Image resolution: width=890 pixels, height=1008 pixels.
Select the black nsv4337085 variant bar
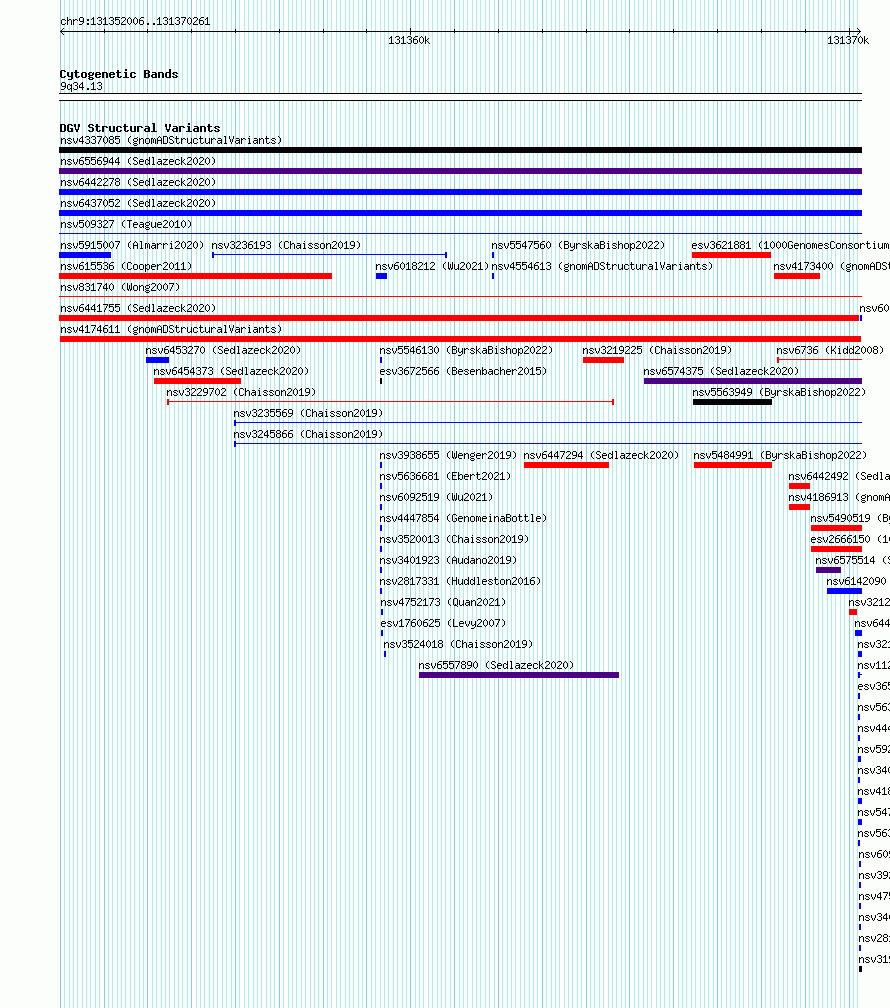pyautogui.click(x=460, y=150)
